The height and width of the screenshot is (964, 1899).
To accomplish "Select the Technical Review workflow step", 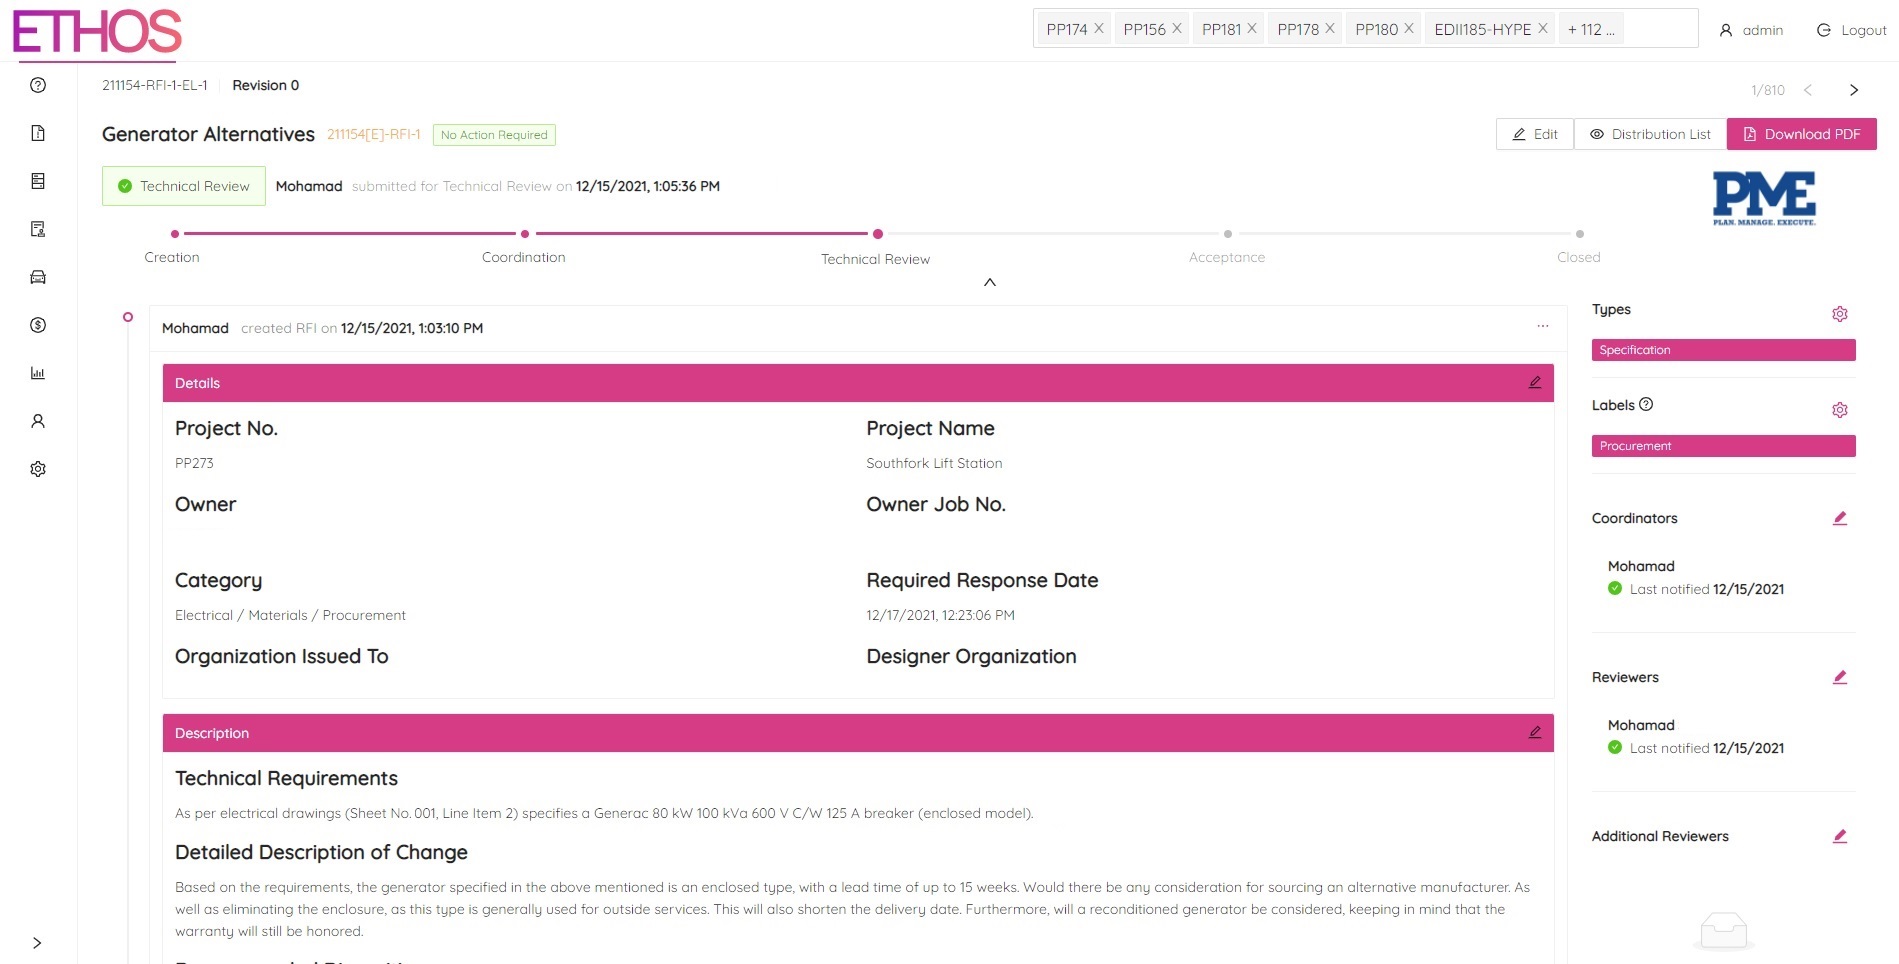I will coord(877,234).
